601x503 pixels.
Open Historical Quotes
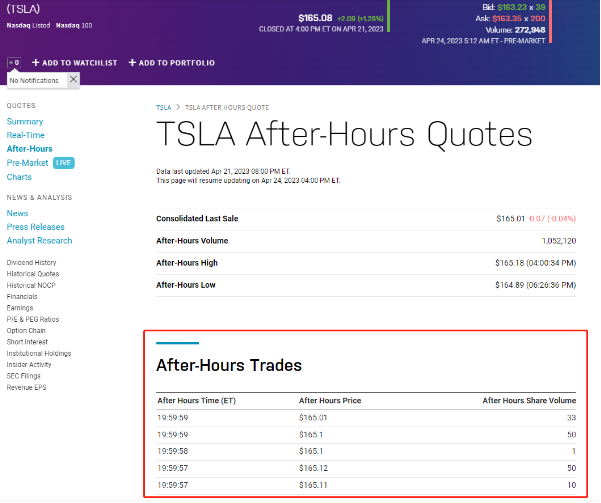pyautogui.click(x=33, y=274)
